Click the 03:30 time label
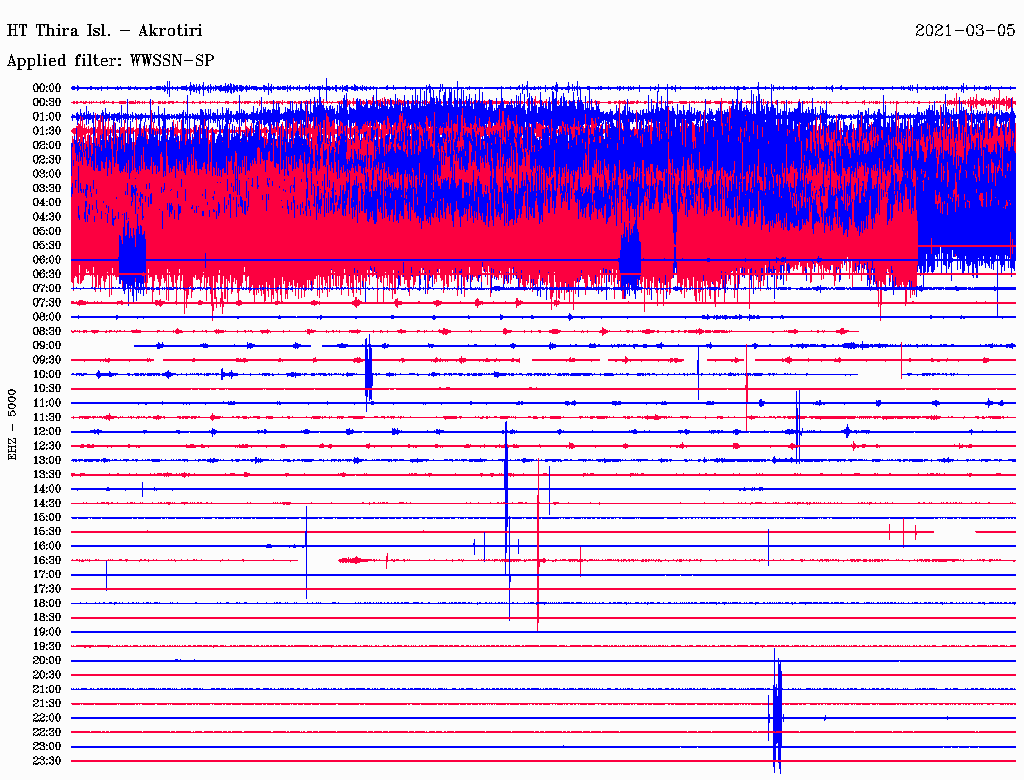This screenshot has height=780, width=1024. point(47,188)
